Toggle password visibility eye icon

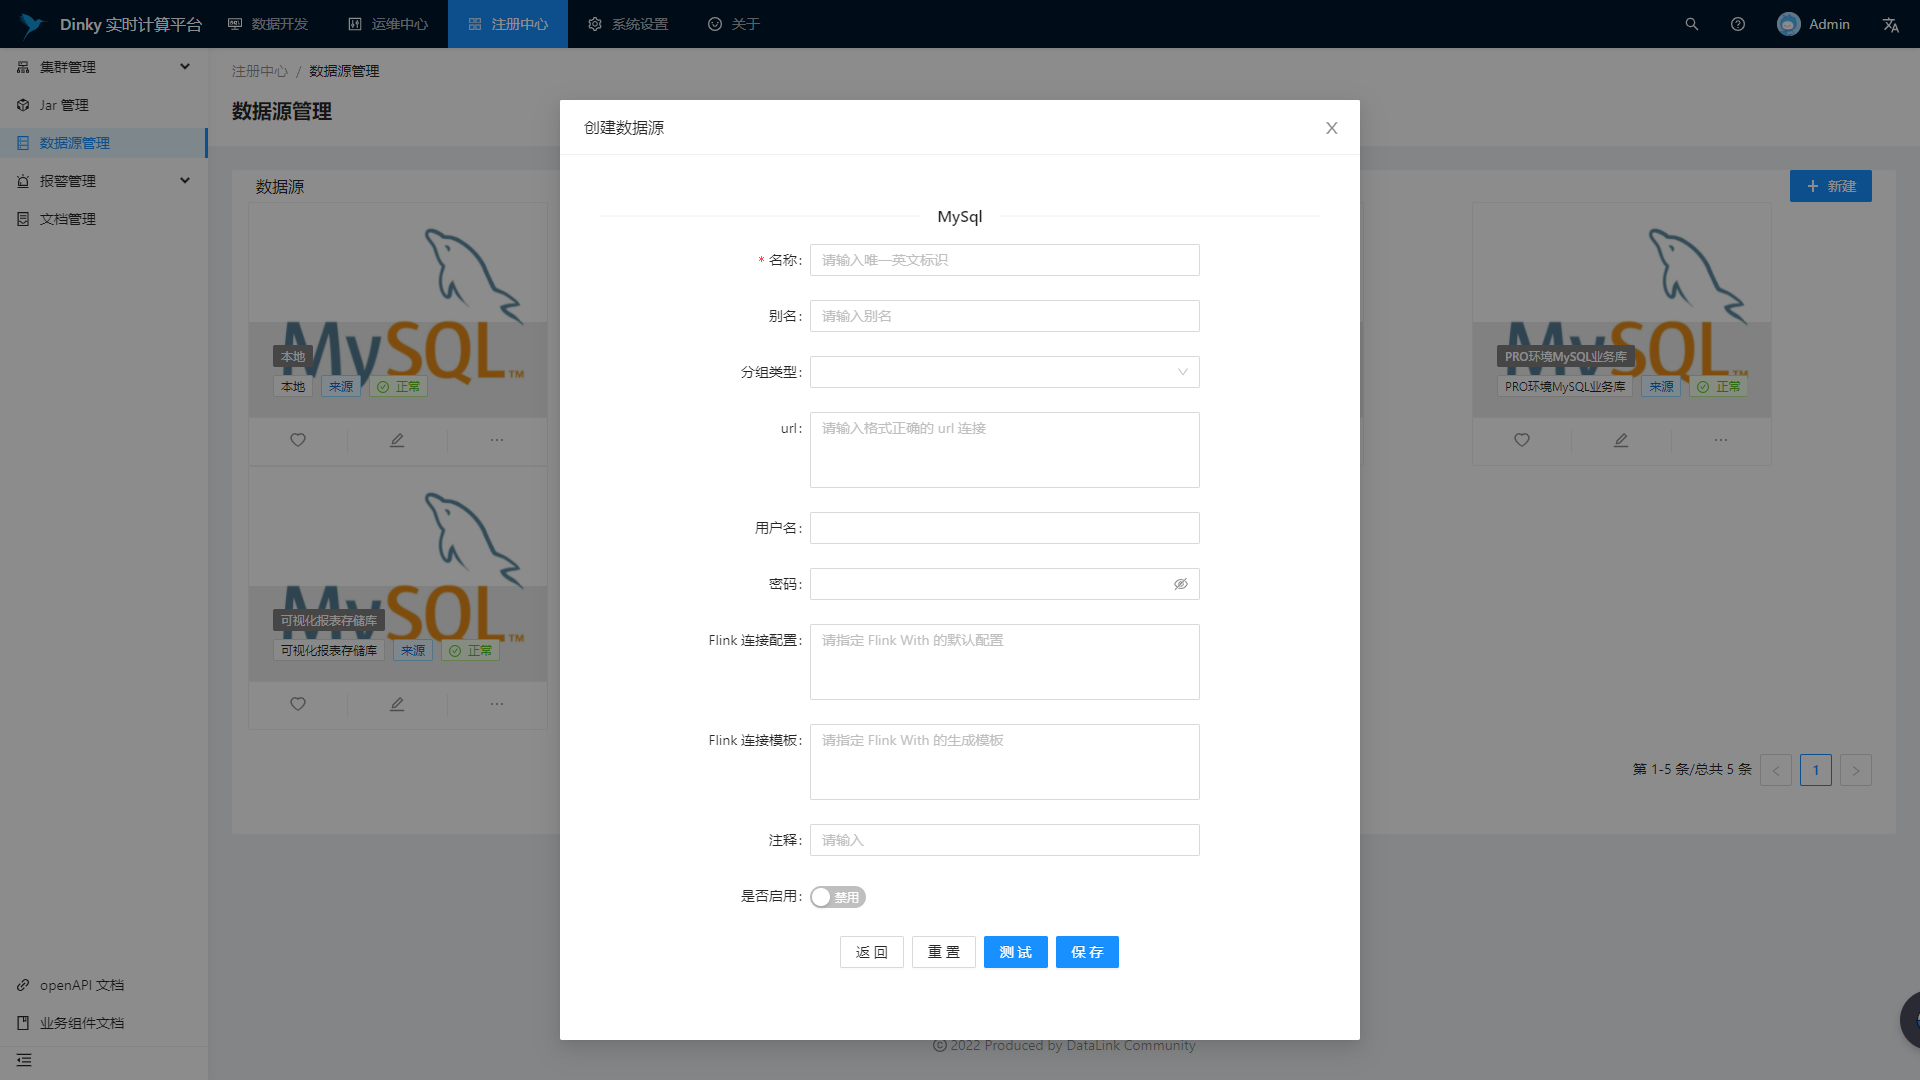[x=1181, y=584]
